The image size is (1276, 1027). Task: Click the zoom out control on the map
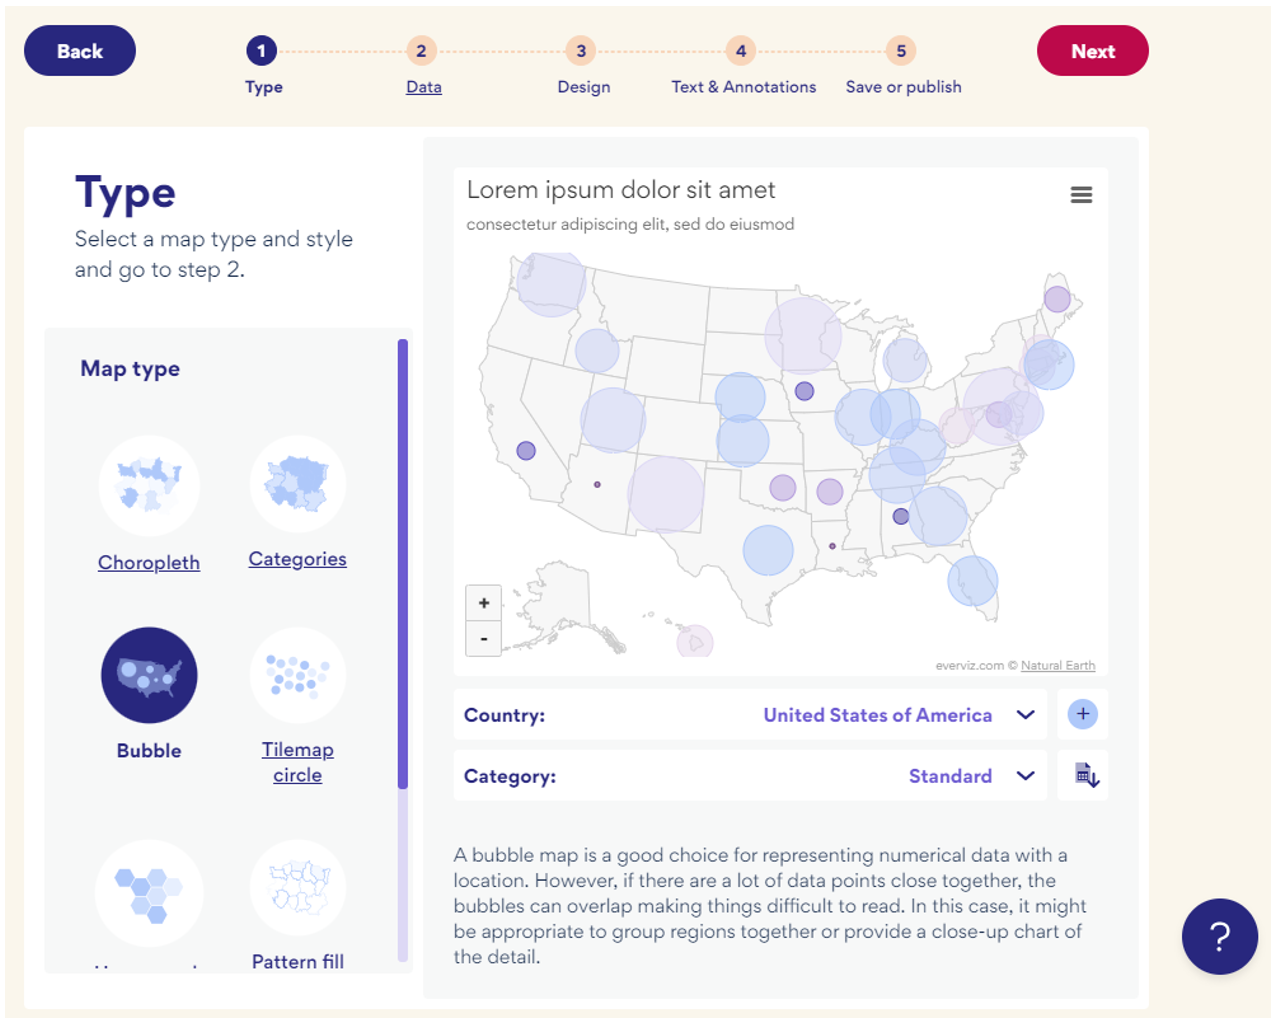[x=483, y=638]
